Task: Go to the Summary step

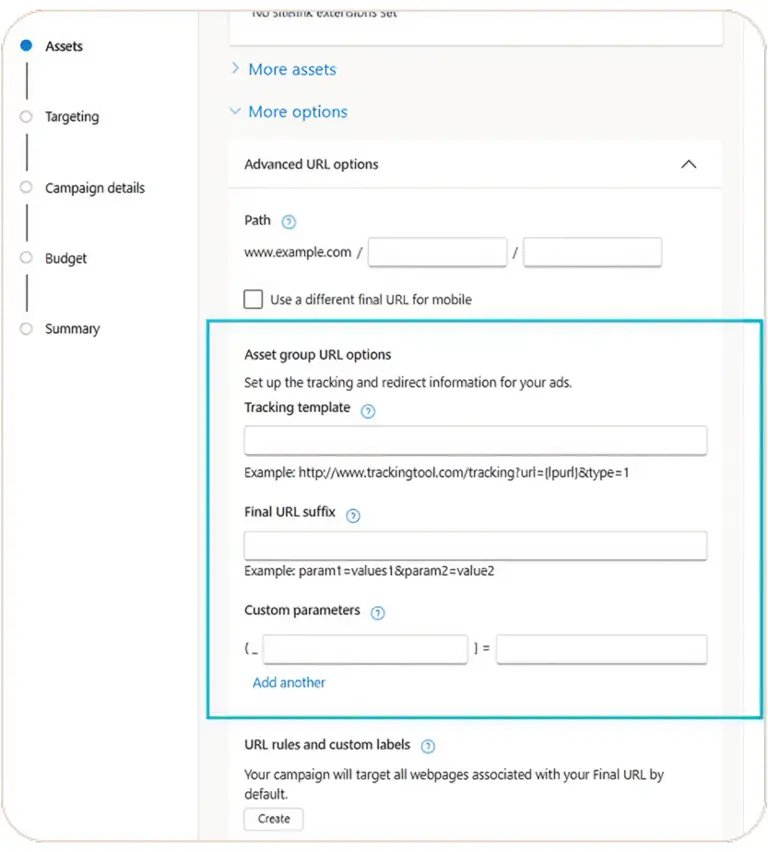Action: coord(72,329)
